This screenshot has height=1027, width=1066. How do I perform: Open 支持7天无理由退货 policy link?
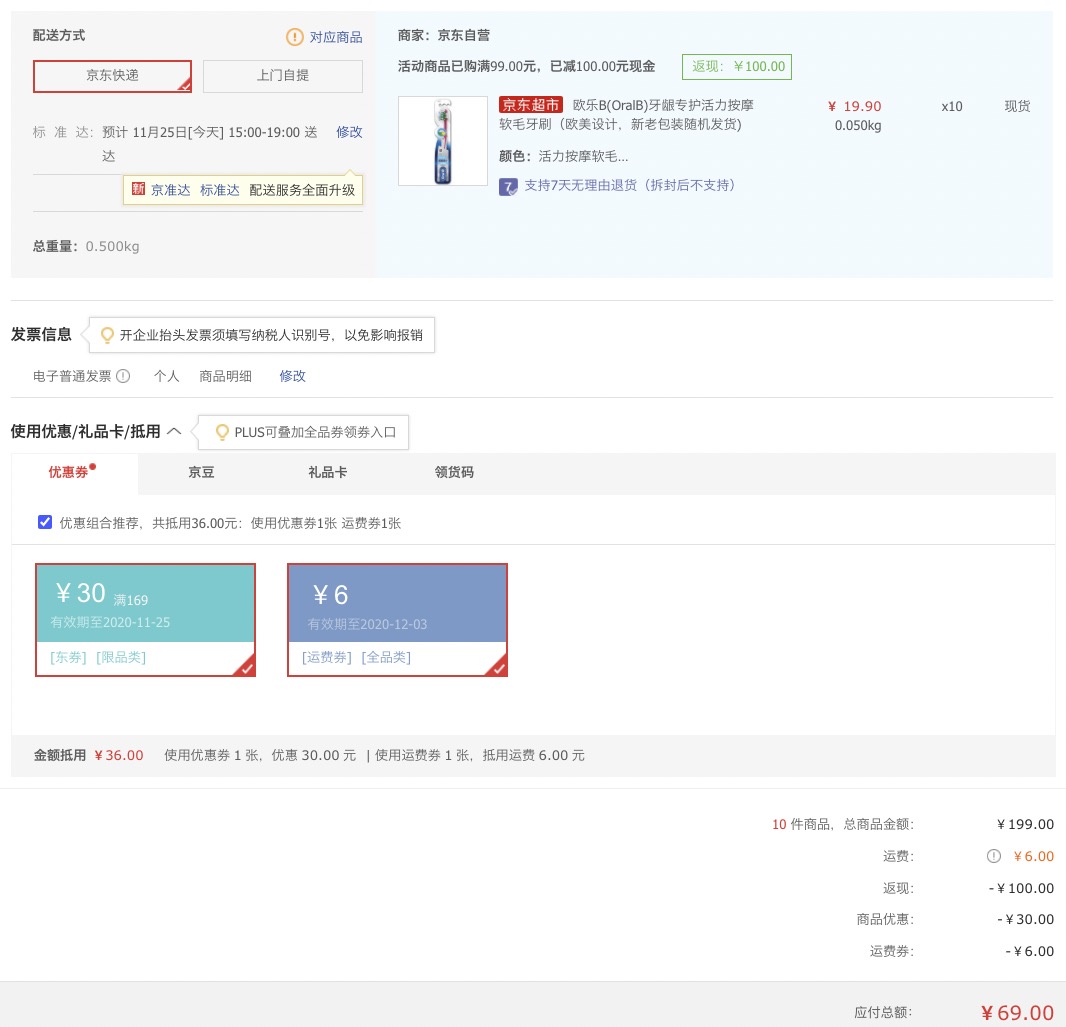(630, 186)
